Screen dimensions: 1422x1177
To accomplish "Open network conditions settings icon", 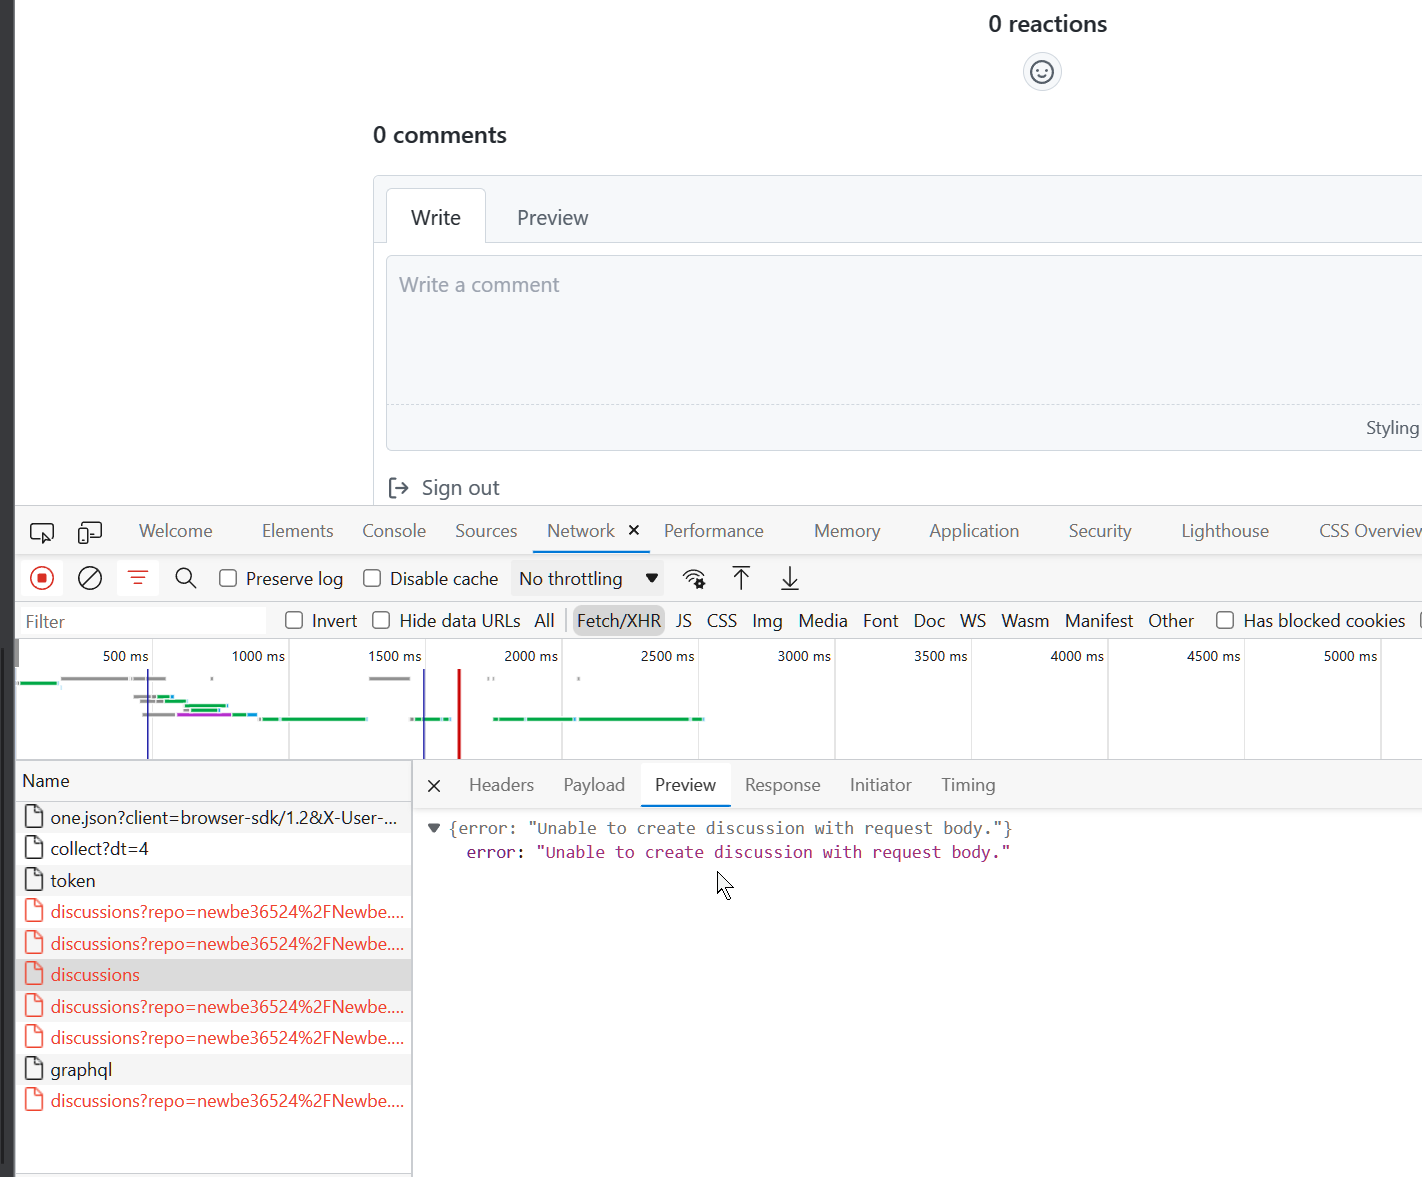I will [694, 578].
